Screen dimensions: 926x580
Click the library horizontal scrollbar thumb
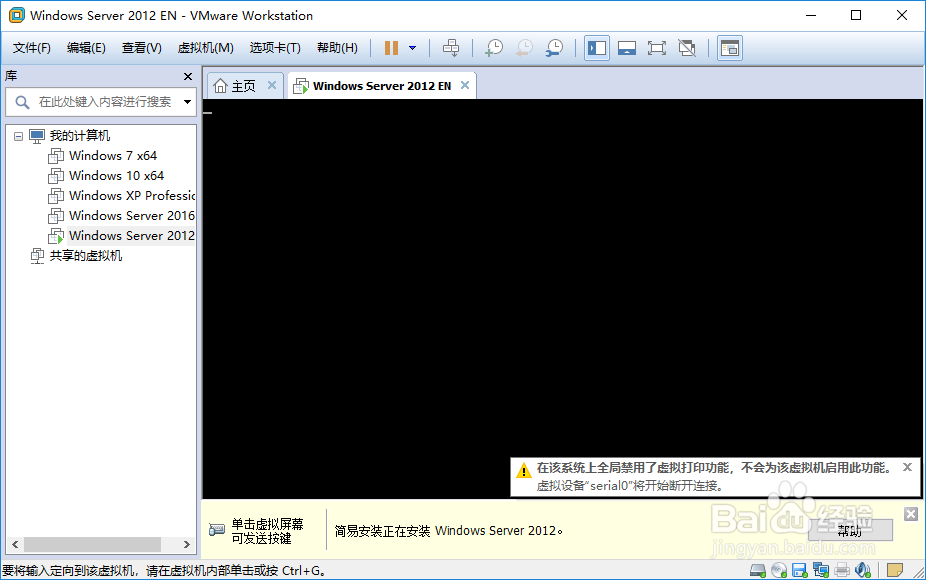pos(93,545)
